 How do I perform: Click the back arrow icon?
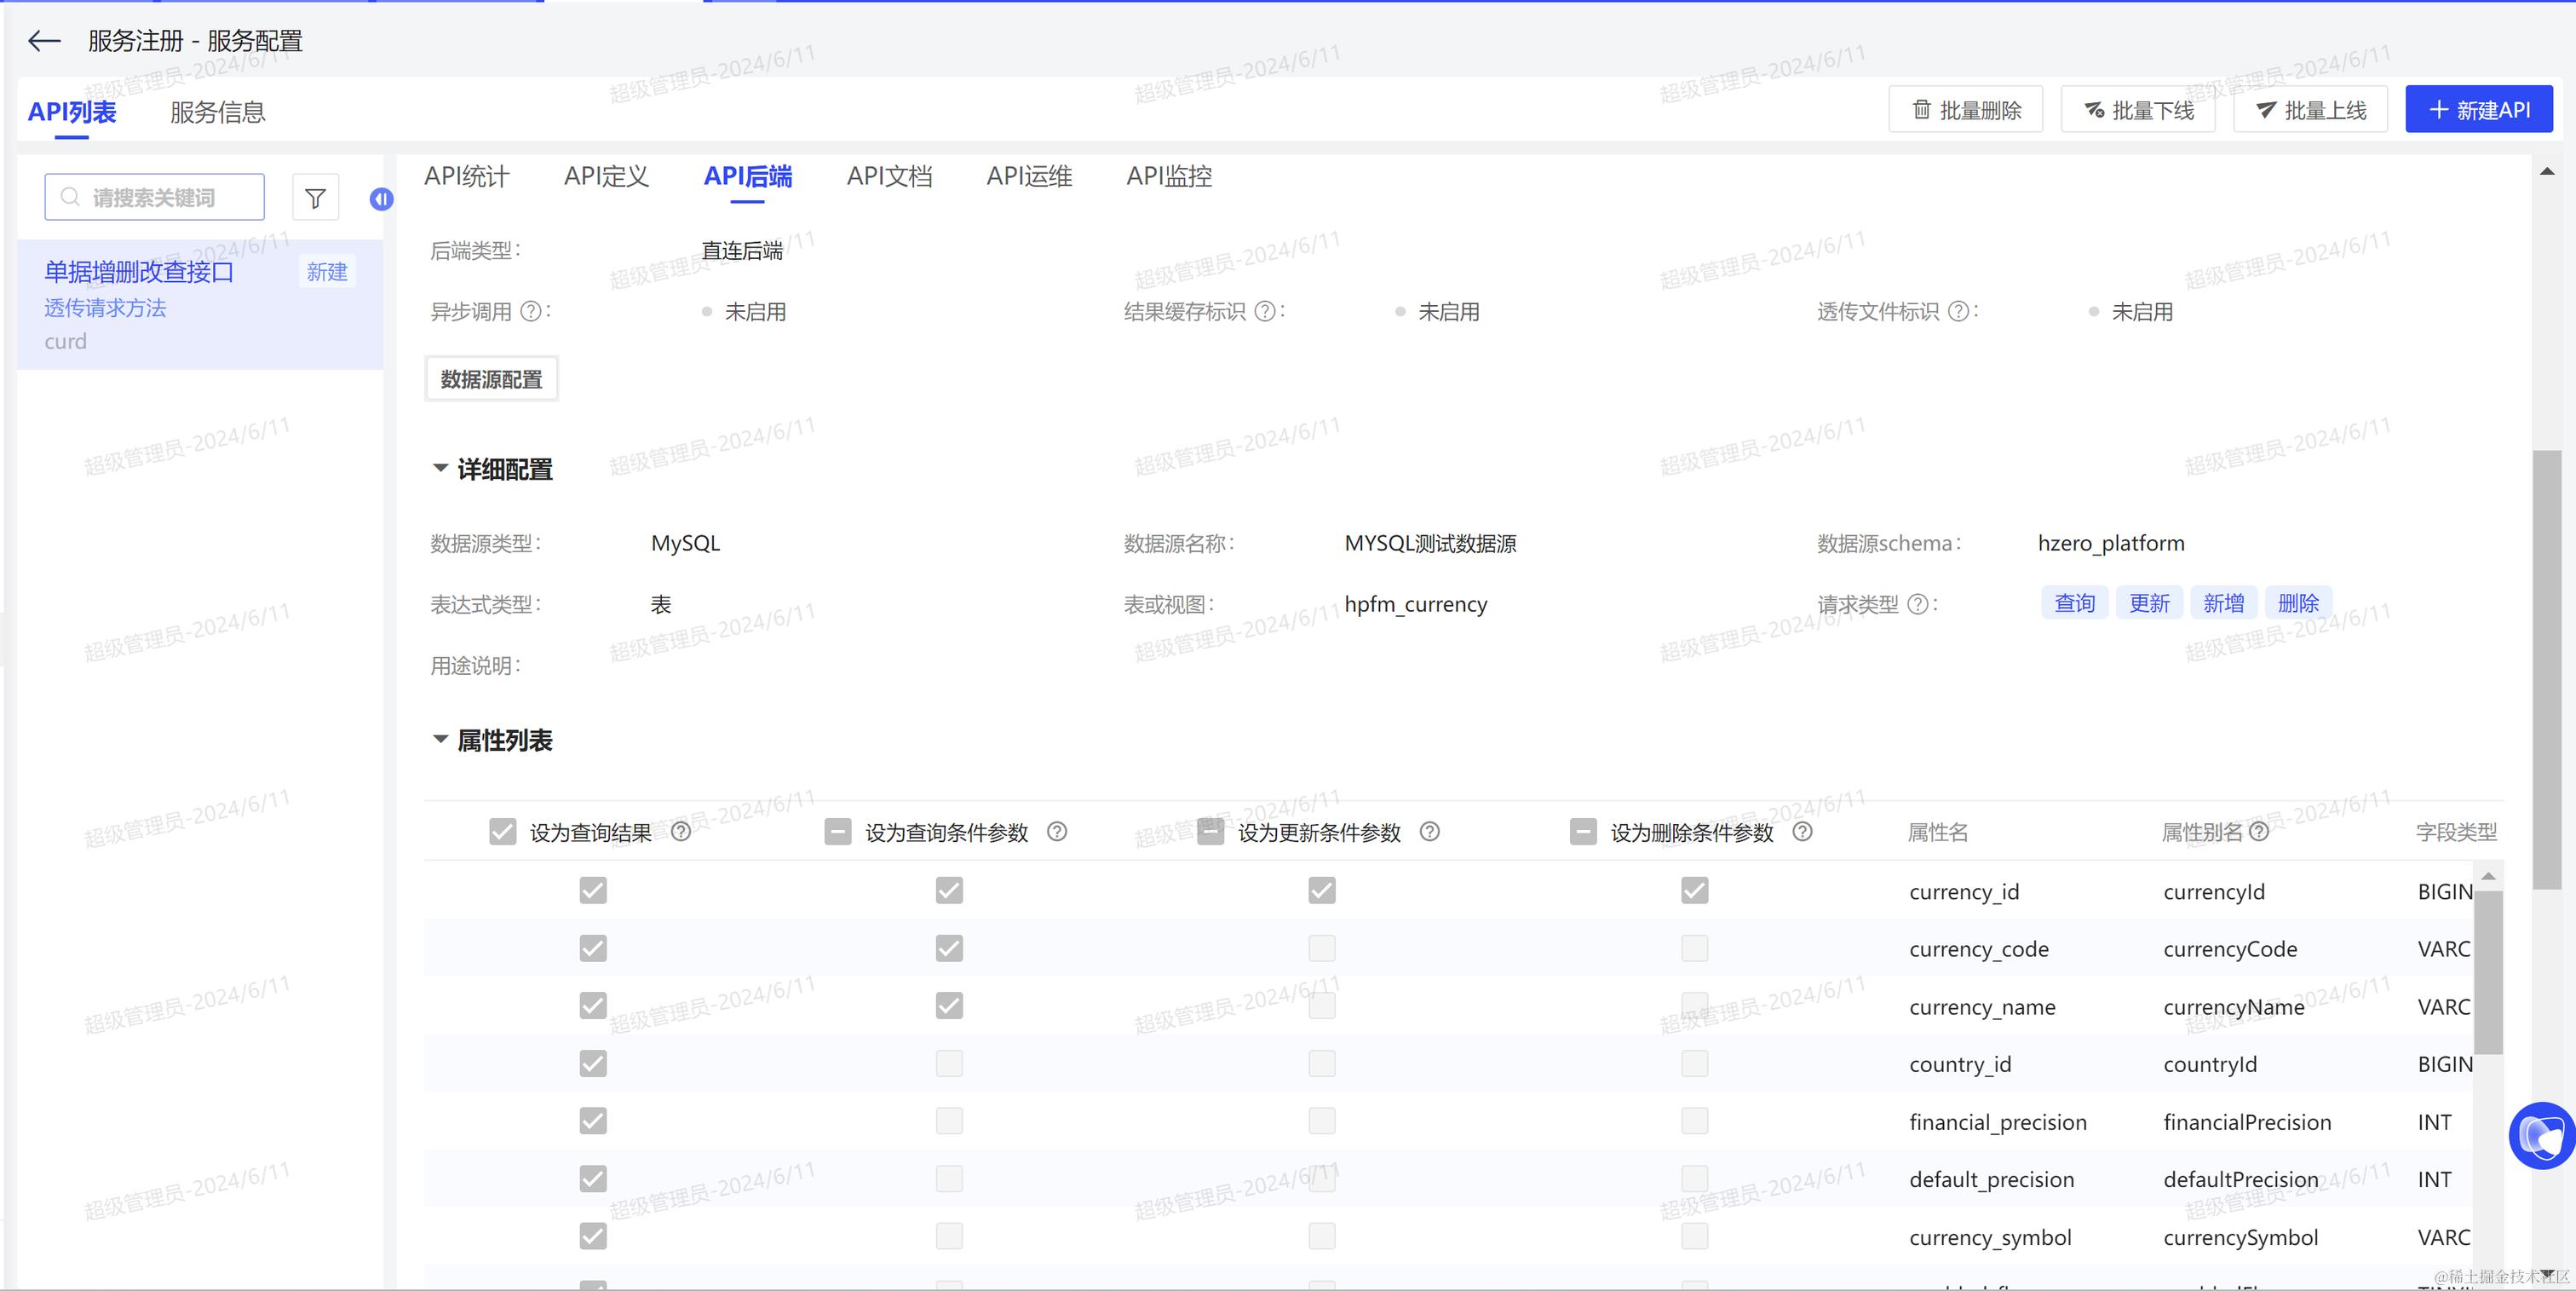(44, 41)
